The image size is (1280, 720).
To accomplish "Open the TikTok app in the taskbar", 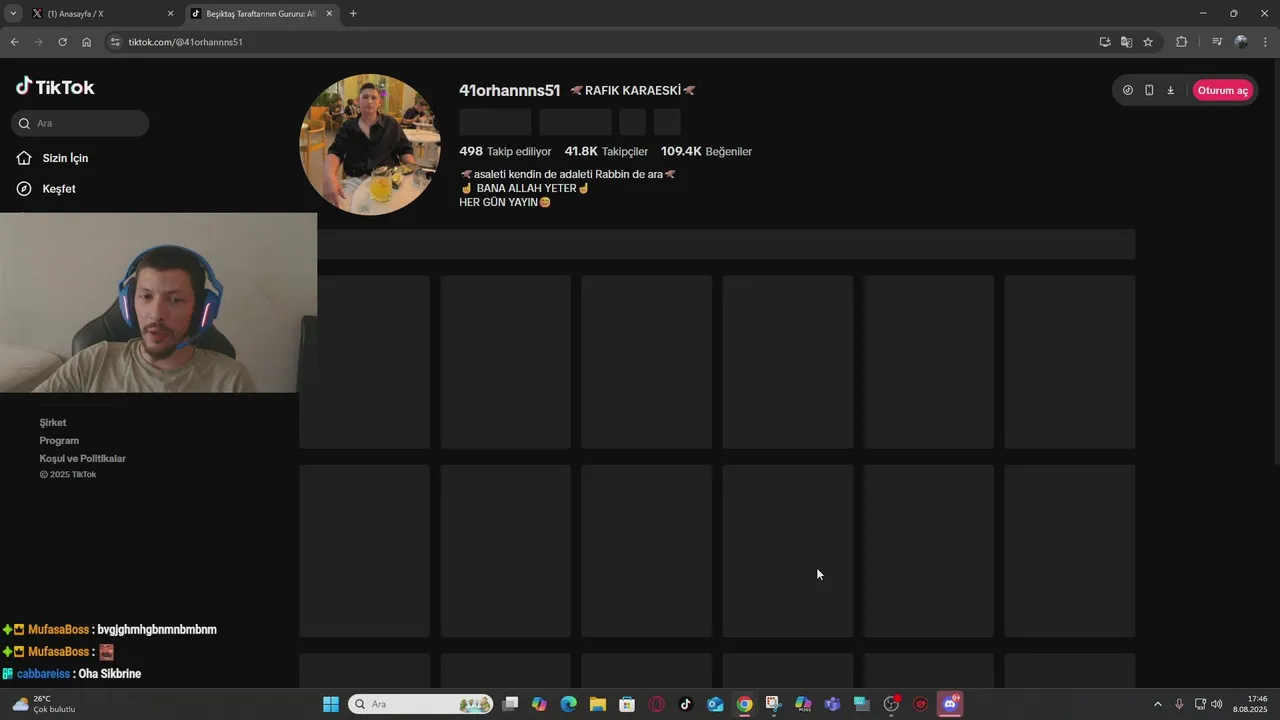I will [686, 704].
